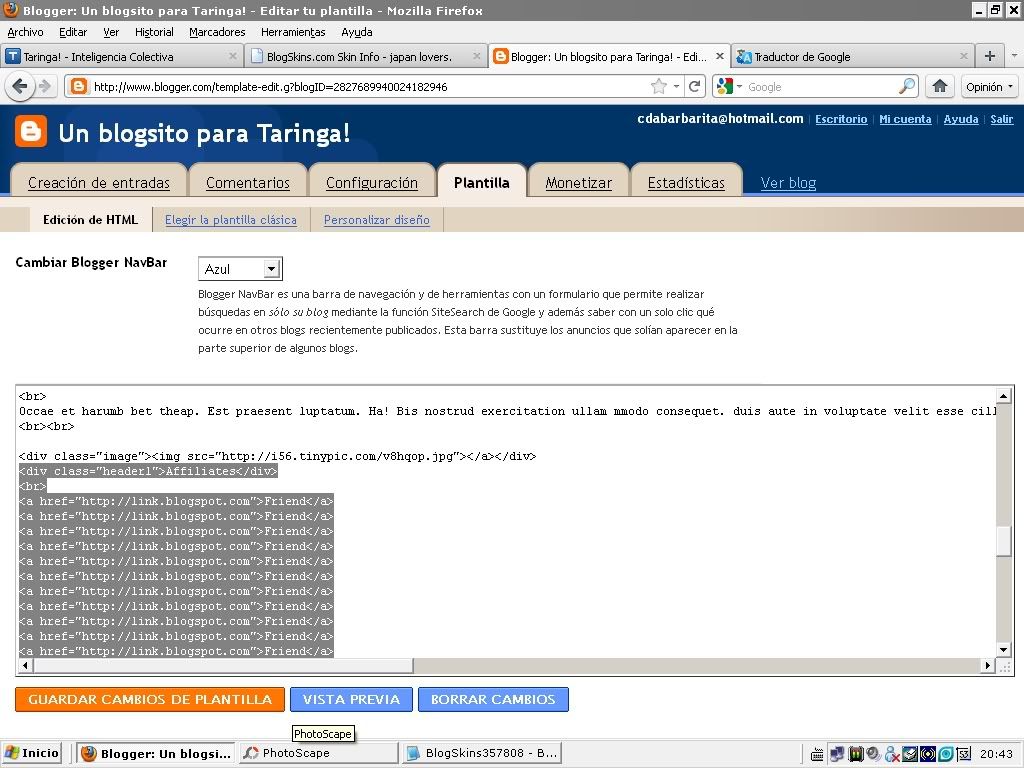Open the Opinión dropdown button
The height and width of the screenshot is (768, 1024).
coord(989,86)
